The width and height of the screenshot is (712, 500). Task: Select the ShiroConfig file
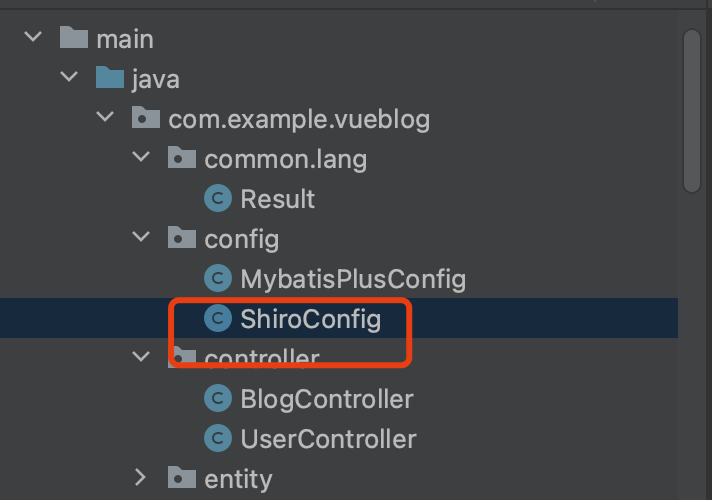point(310,319)
